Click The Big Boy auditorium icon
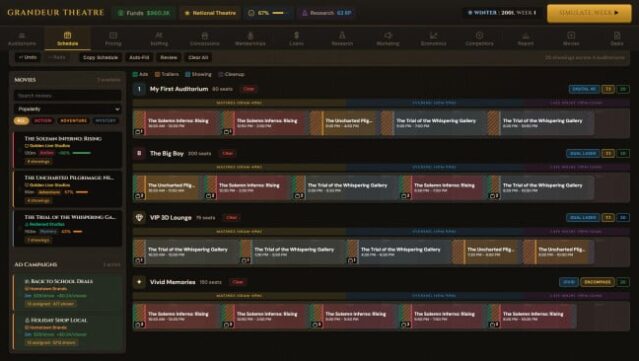This screenshot has width=639, height=361. tap(139, 153)
